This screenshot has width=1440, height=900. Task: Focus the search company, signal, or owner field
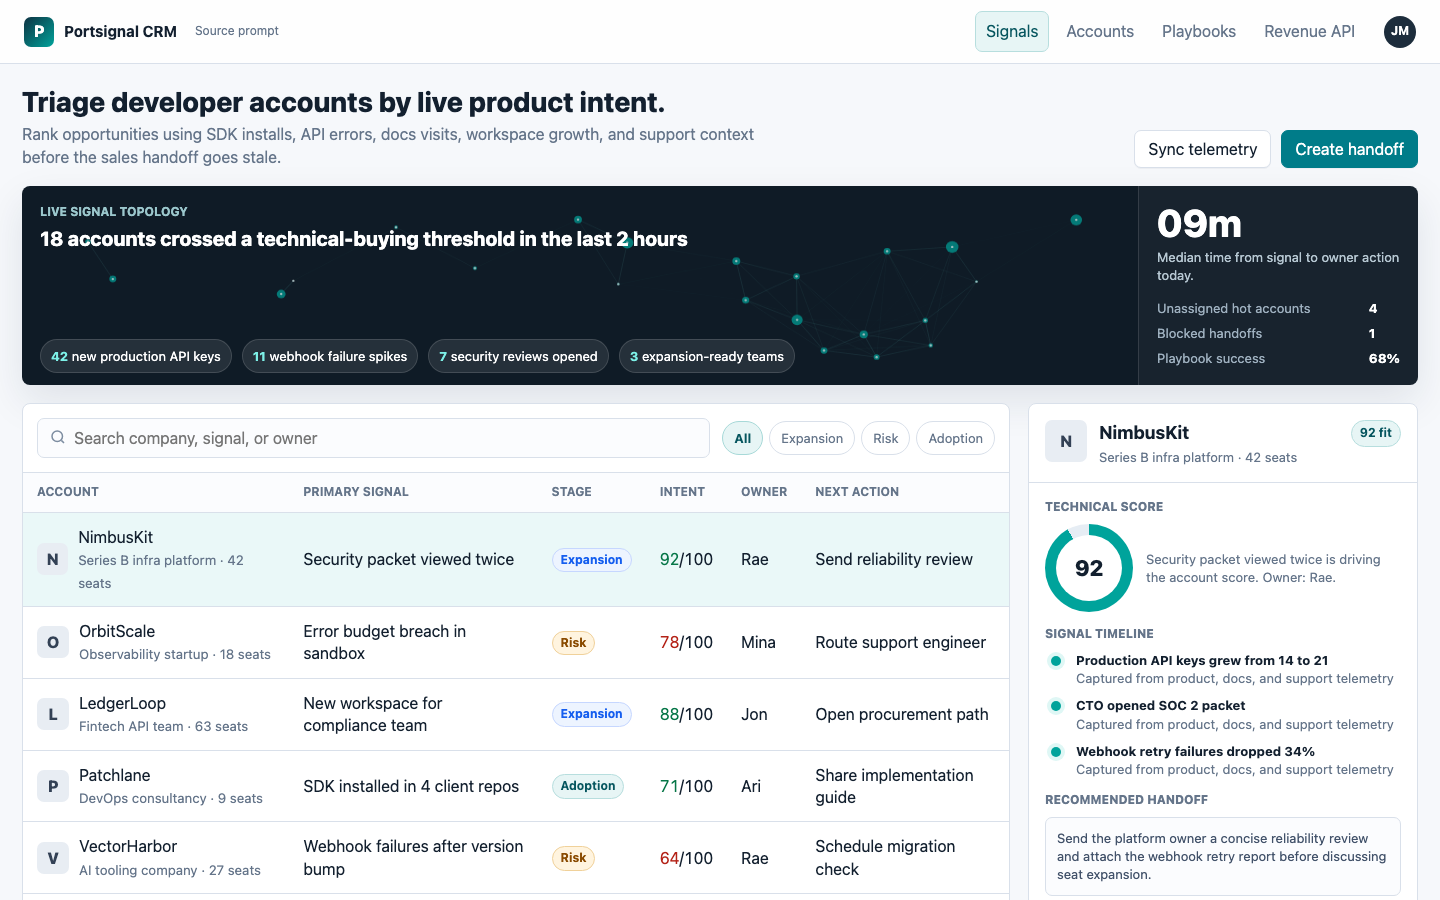pyautogui.click(x=373, y=438)
